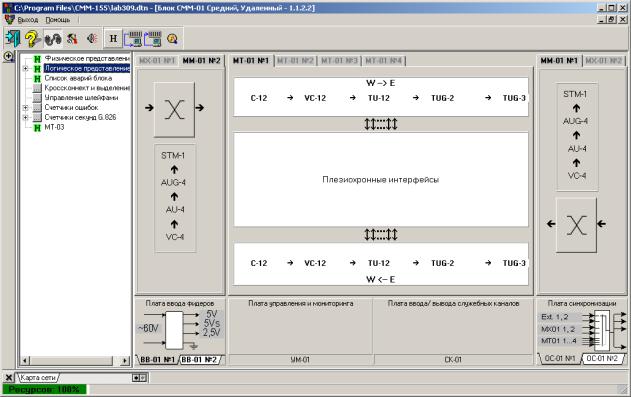Screen dimensions: 631x397
Task: Select Кроссконнект и выделение tree item
Action: [87, 88]
